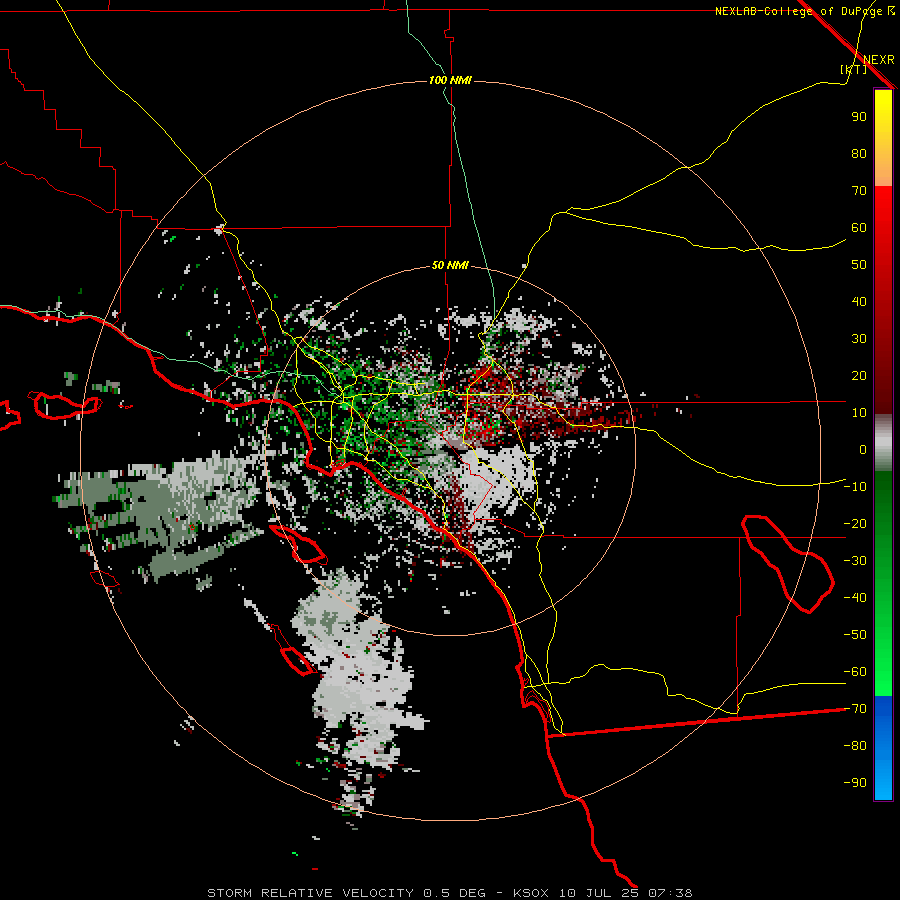900x900 pixels.
Task: Click the -70 scale value
Action: 855,708
